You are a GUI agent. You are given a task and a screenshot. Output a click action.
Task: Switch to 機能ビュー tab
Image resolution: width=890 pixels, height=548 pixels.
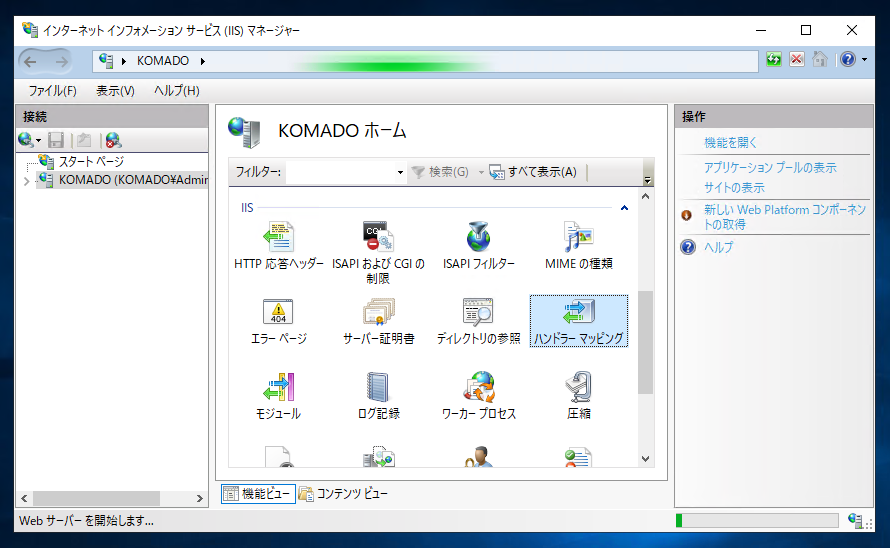click(x=258, y=494)
